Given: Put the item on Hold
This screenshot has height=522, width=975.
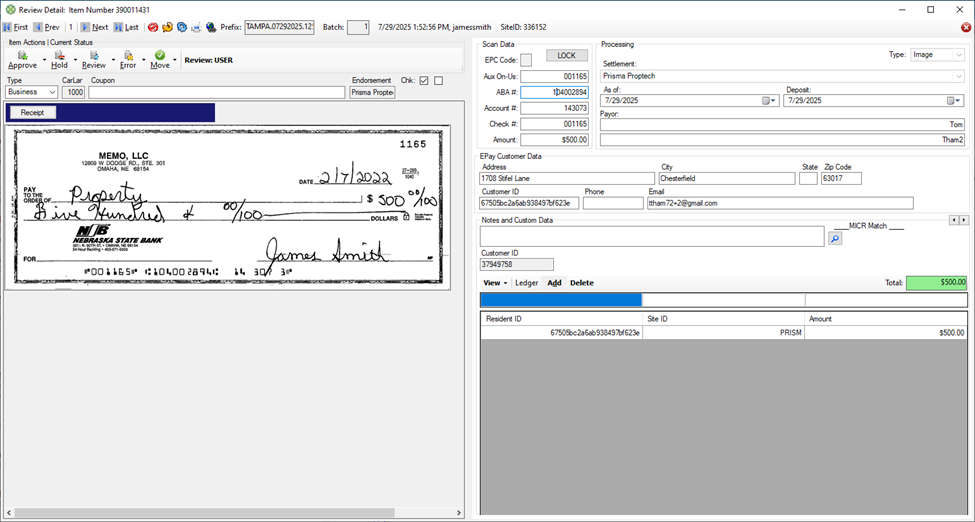Looking at the screenshot, I should [59, 57].
